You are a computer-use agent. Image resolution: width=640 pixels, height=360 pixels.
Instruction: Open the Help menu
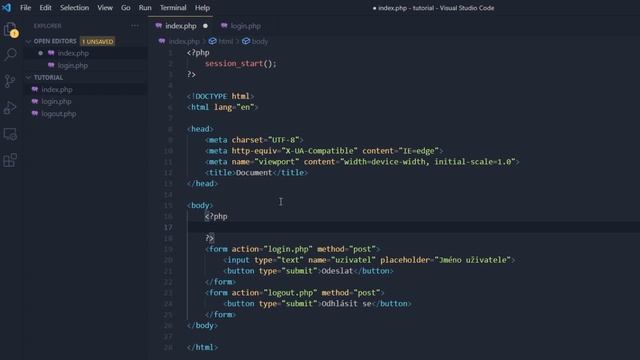(x=202, y=8)
